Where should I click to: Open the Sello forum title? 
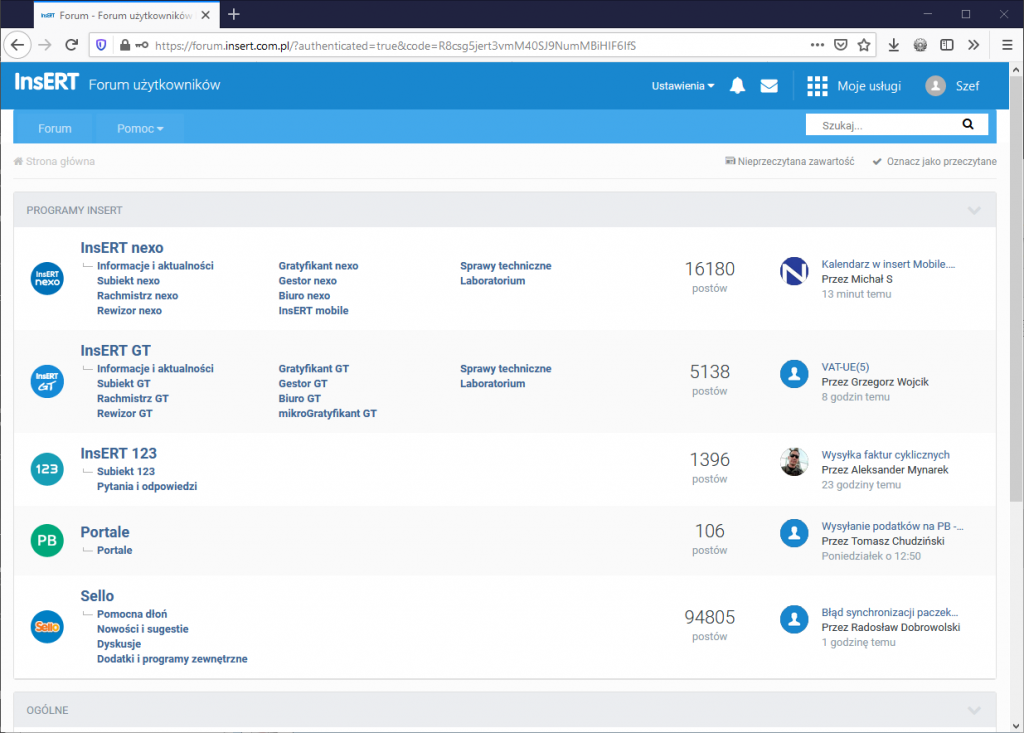[x=97, y=596]
